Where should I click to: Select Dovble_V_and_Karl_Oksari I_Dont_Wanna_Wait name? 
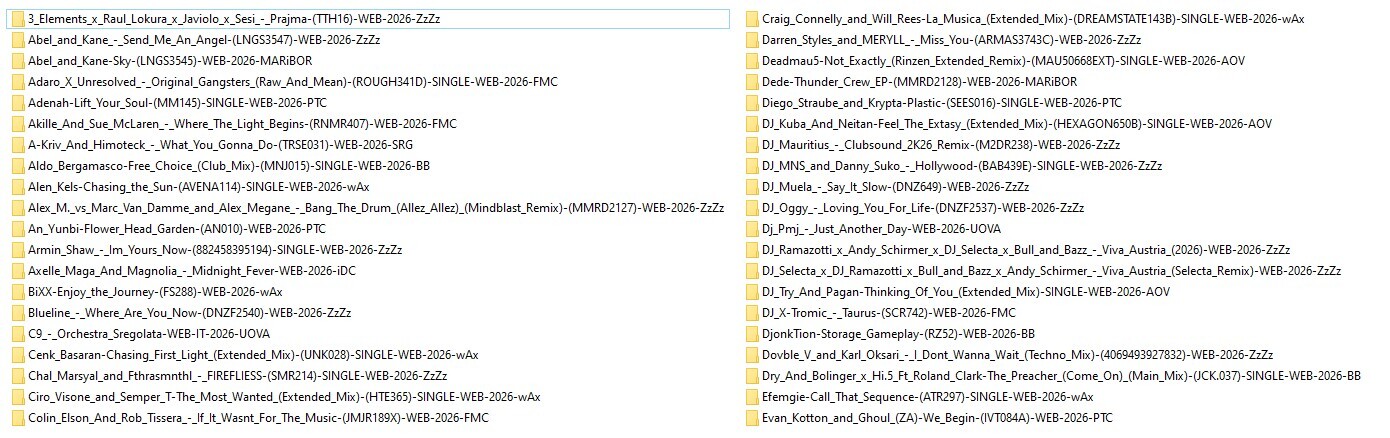pos(1018,355)
